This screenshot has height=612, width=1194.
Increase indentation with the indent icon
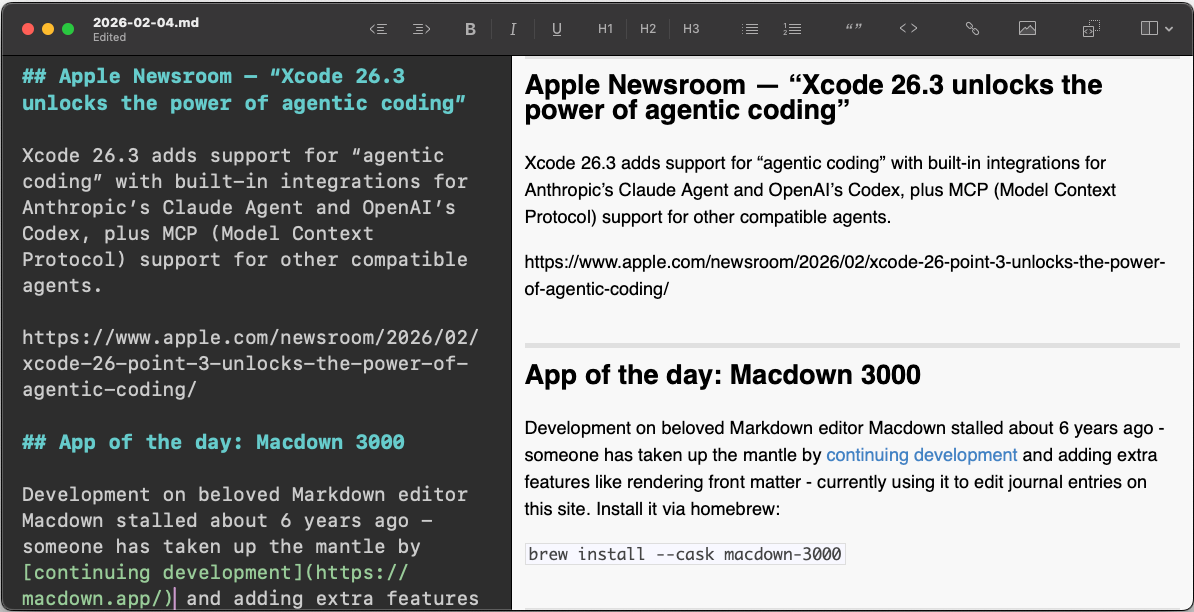421,29
